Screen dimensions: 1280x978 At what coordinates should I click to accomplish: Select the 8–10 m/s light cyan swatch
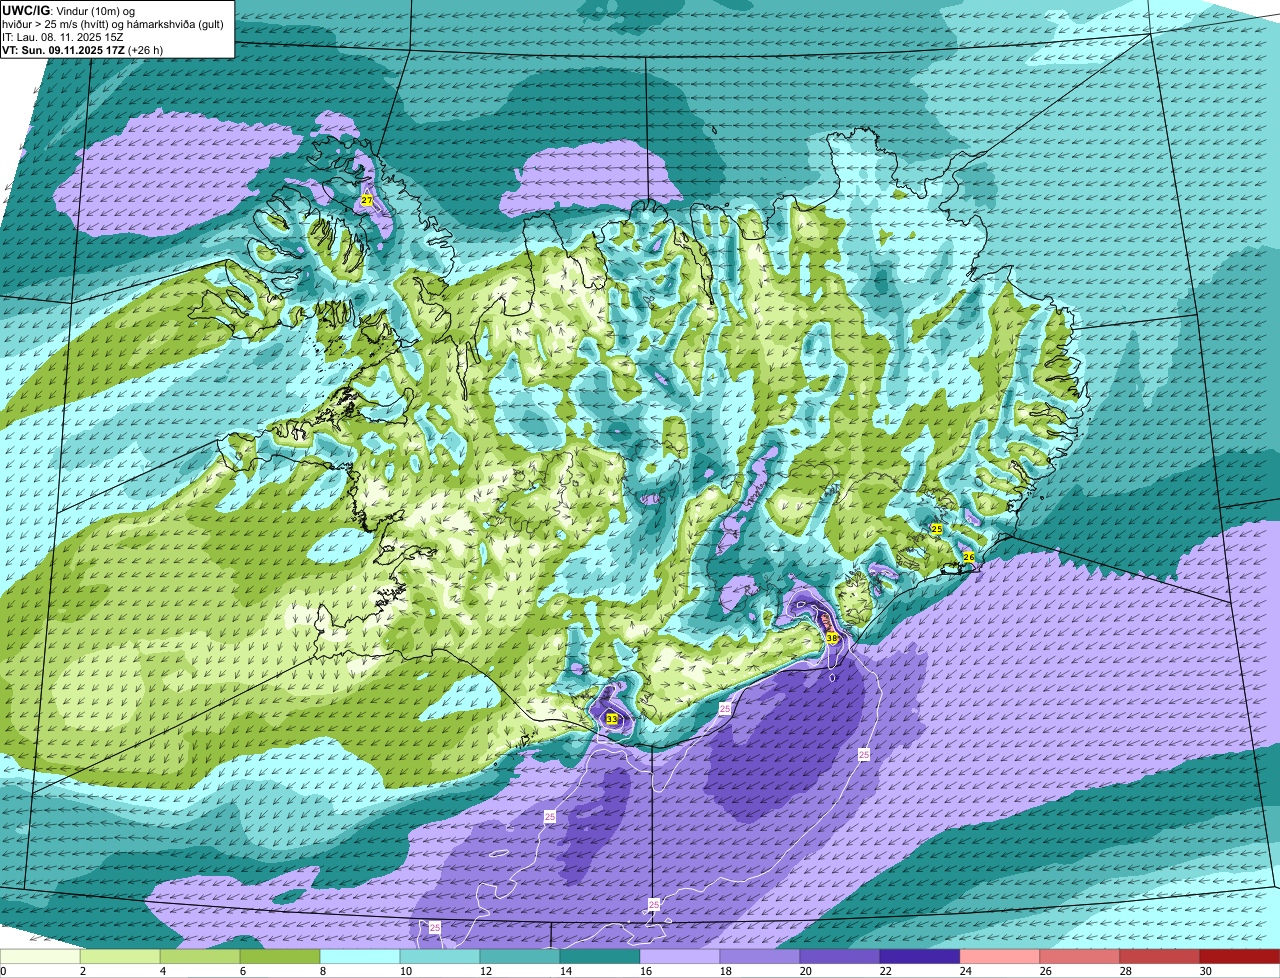360,957
